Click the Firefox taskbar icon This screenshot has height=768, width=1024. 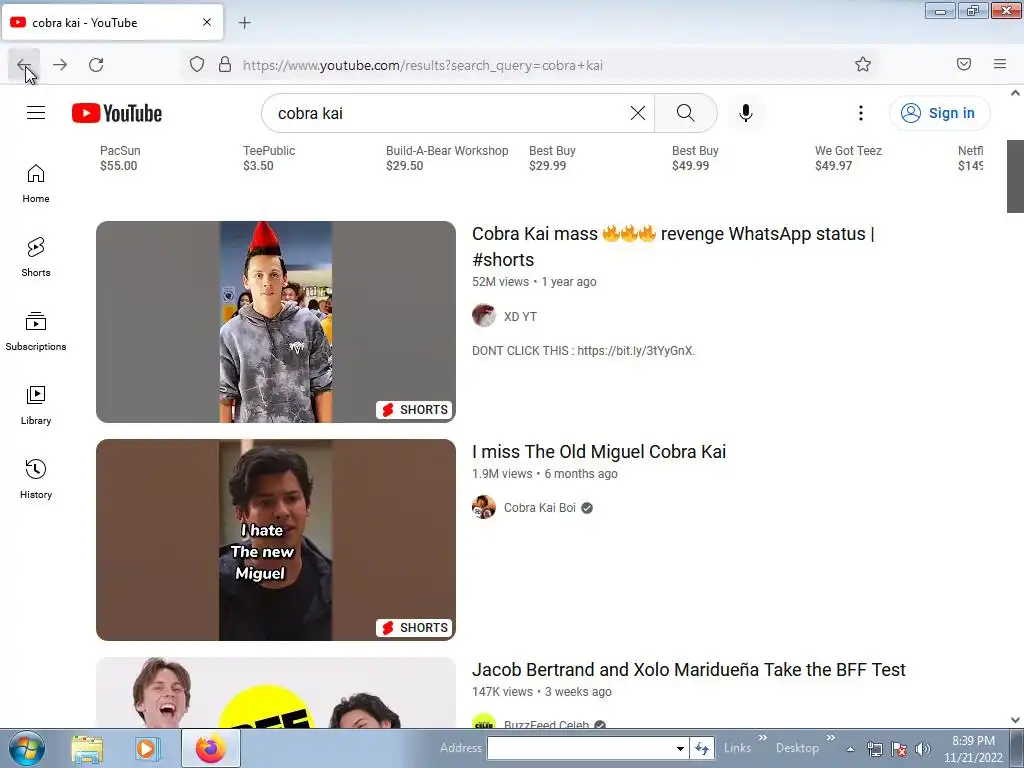coord(210,748)
